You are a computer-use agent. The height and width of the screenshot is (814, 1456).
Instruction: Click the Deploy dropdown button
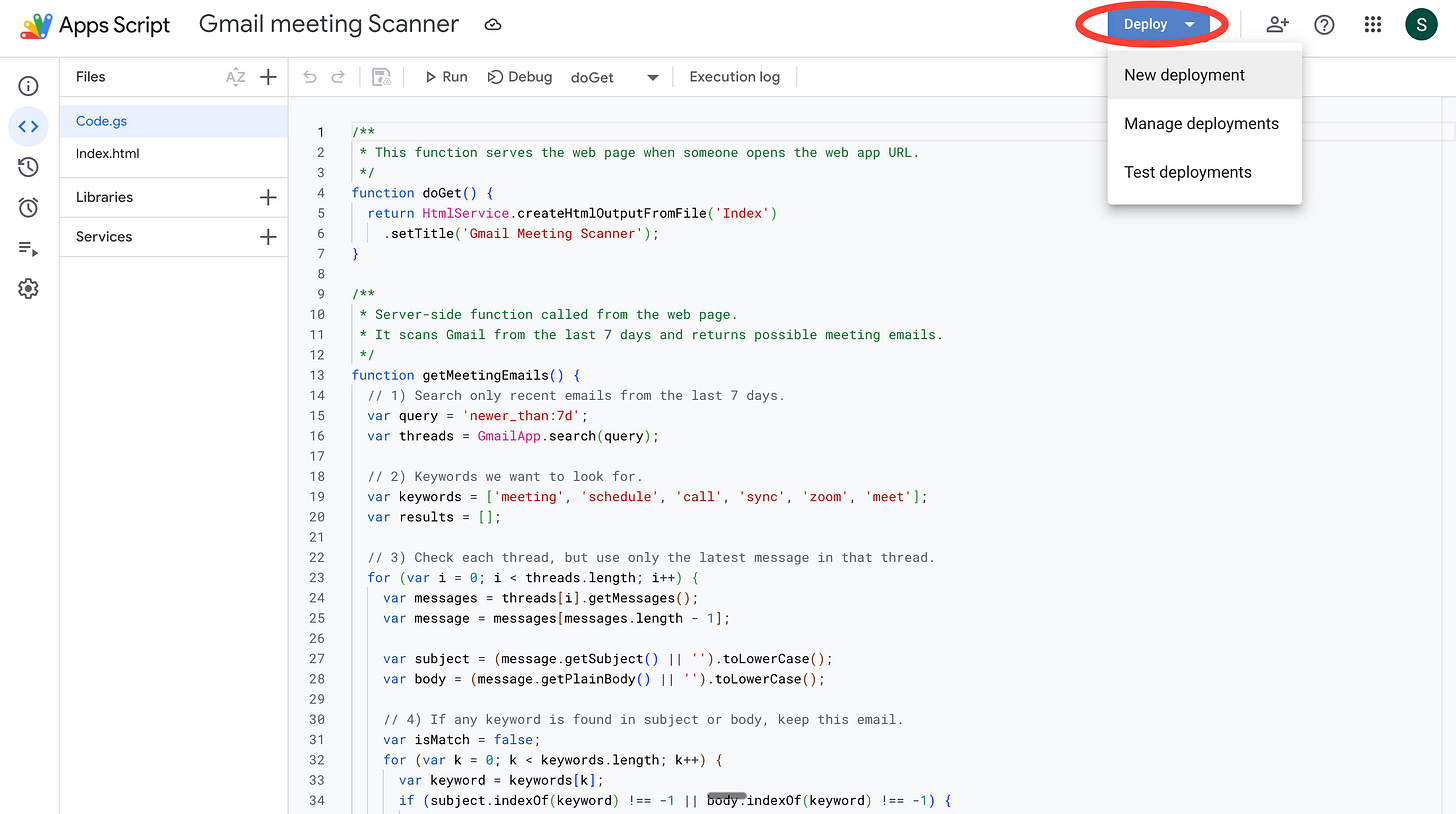tap(1159, 25)
